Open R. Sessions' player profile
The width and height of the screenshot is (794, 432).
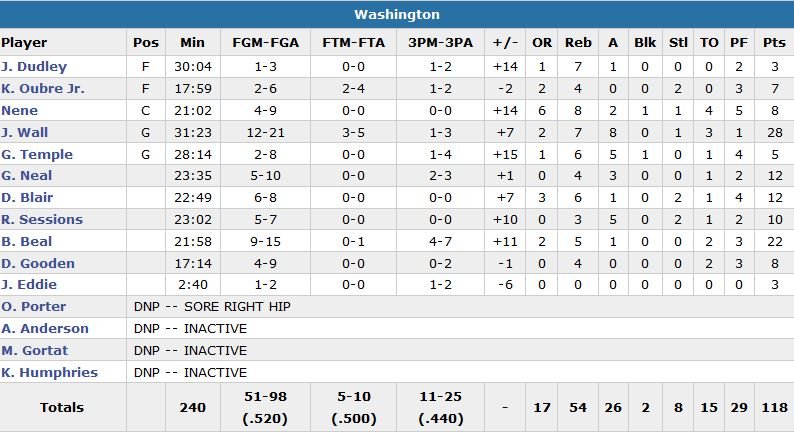42,220
